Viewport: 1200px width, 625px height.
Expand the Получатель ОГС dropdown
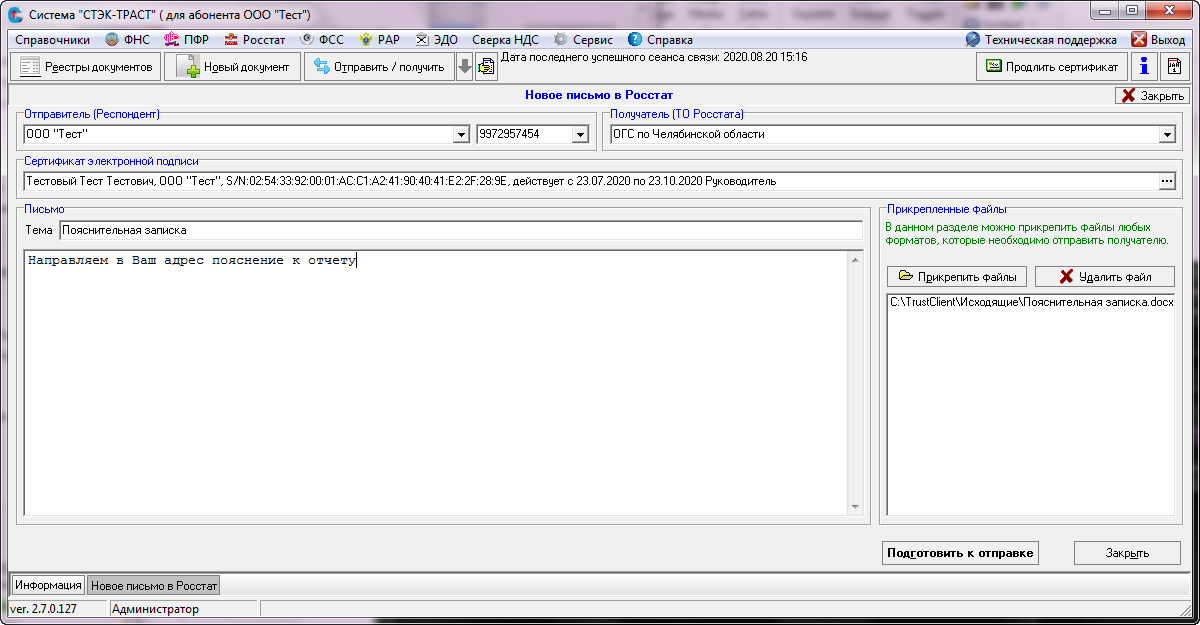point(1167,134)
